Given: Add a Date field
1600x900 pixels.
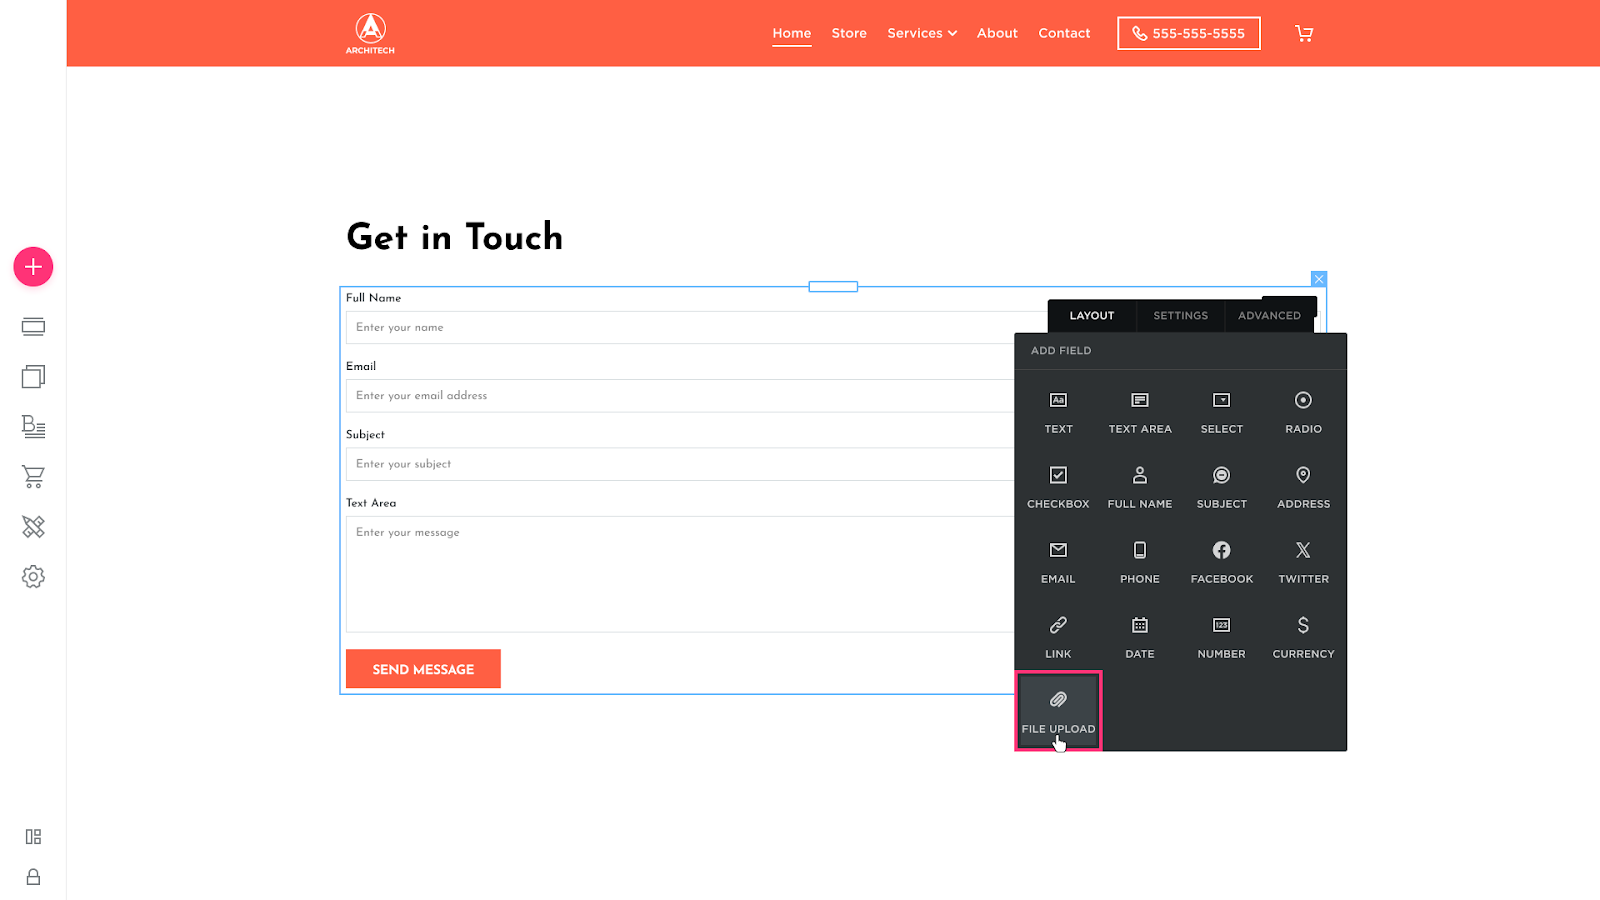Looking at the screenshot, I should point(1140,638).
